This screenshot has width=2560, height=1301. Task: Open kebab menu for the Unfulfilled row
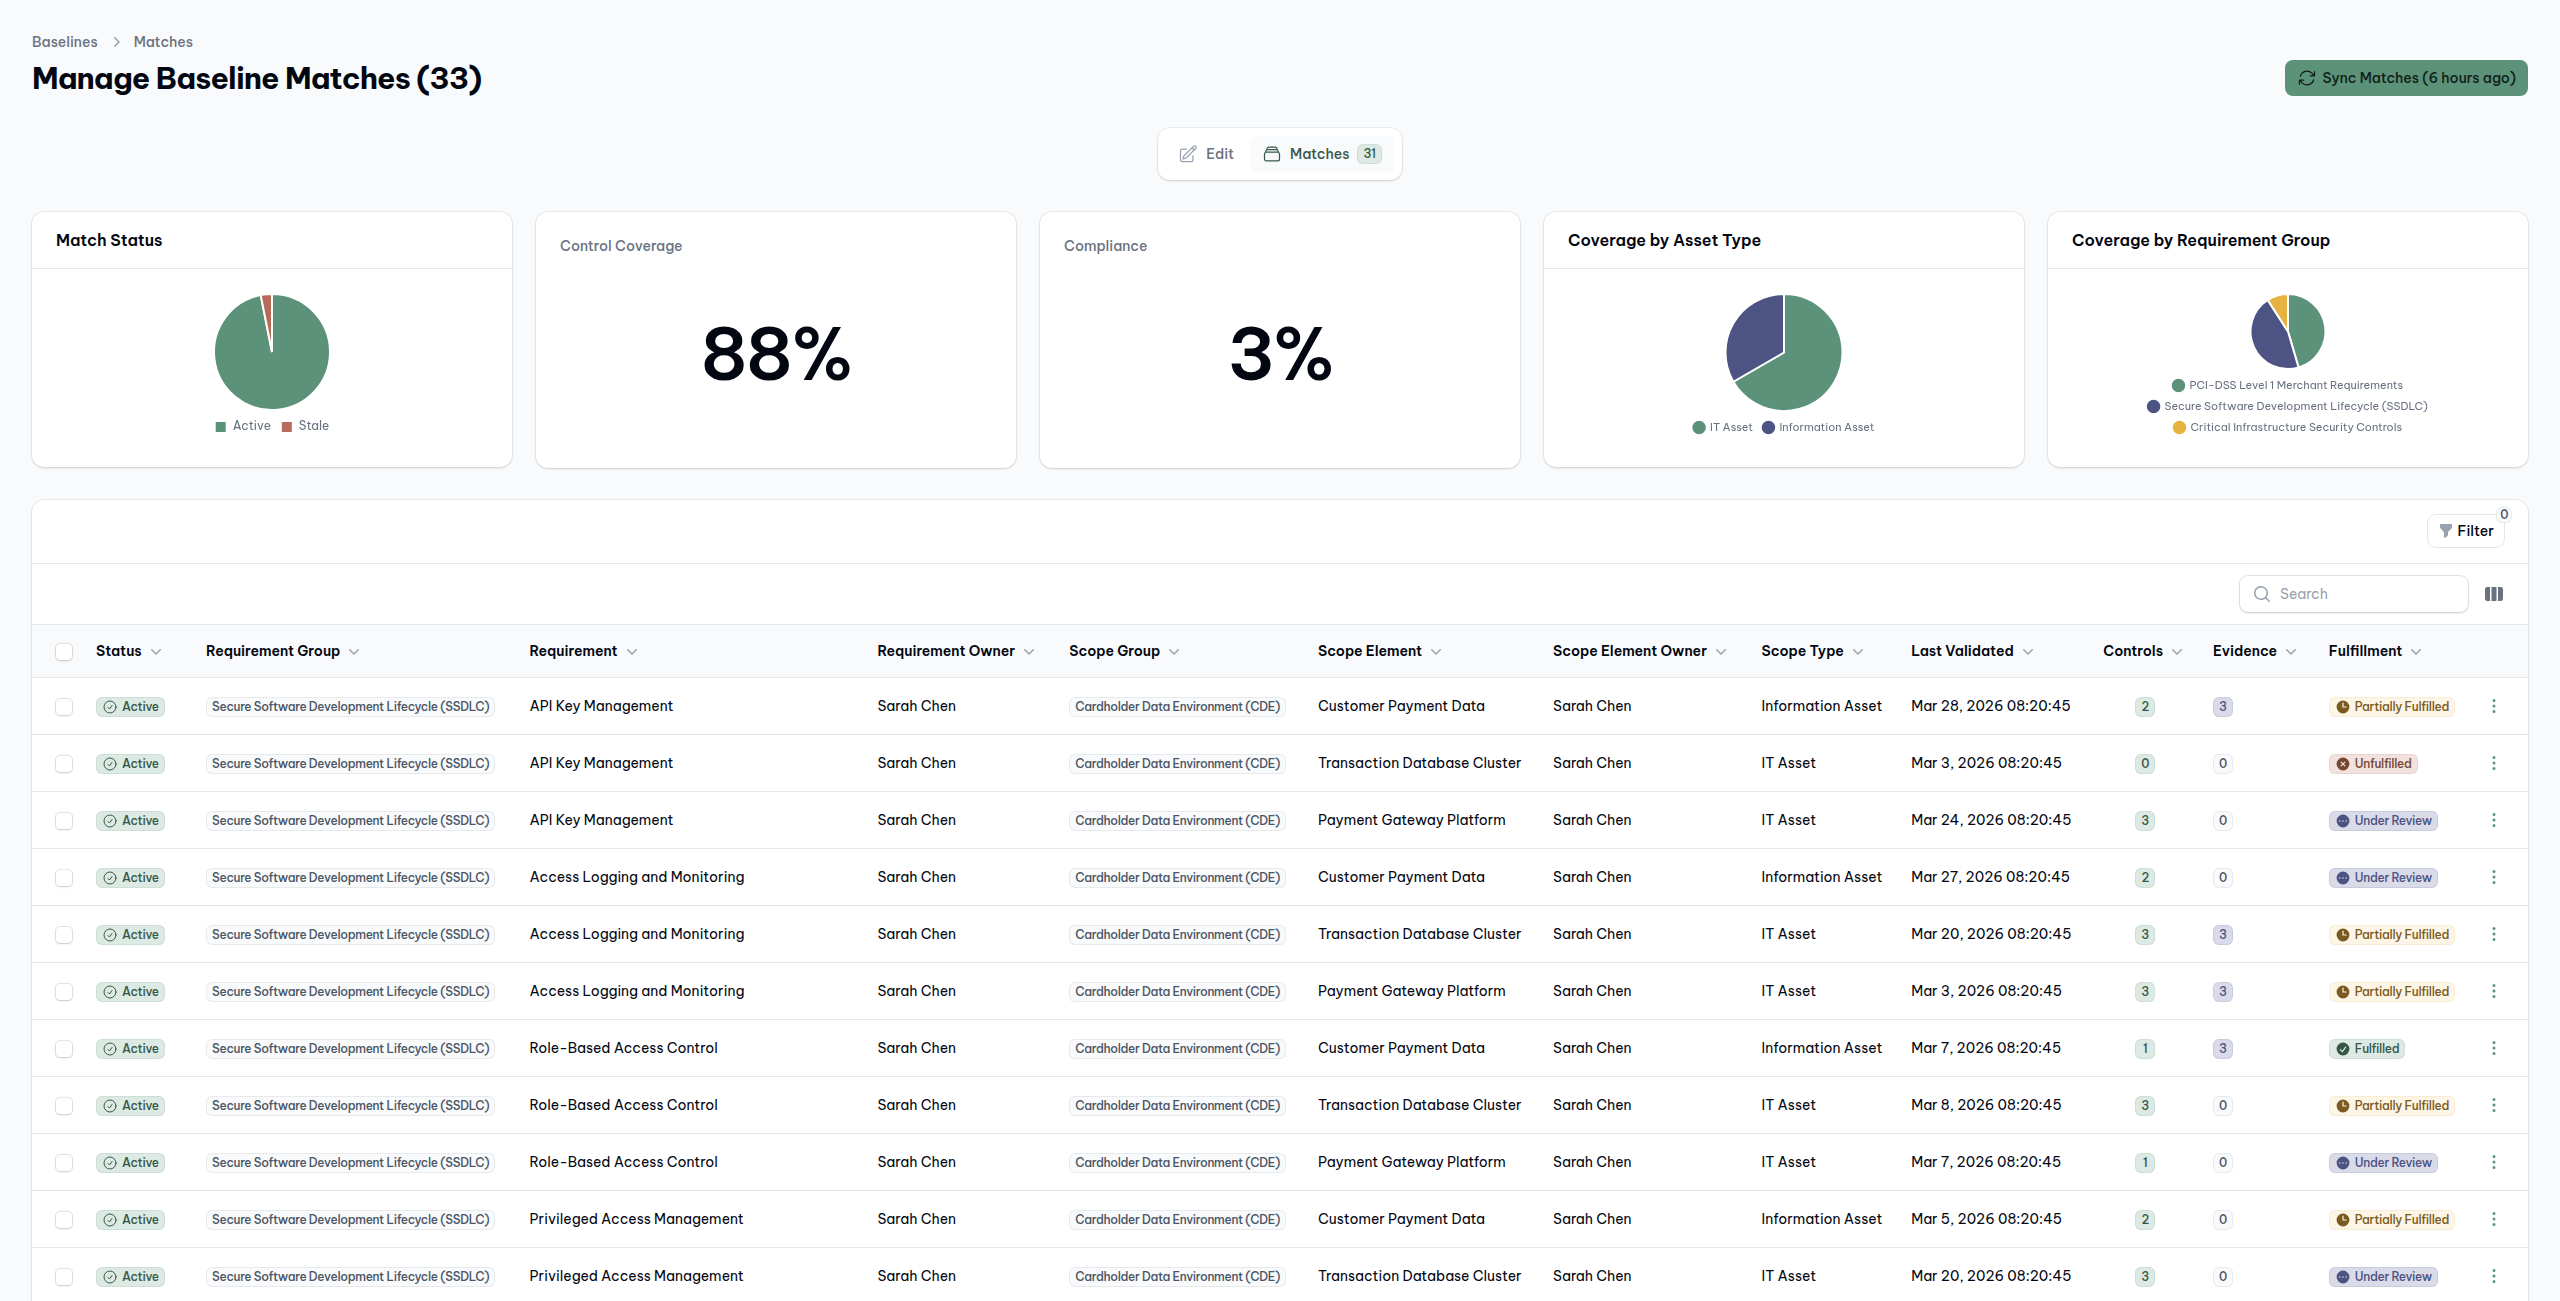coord(2493,763)
